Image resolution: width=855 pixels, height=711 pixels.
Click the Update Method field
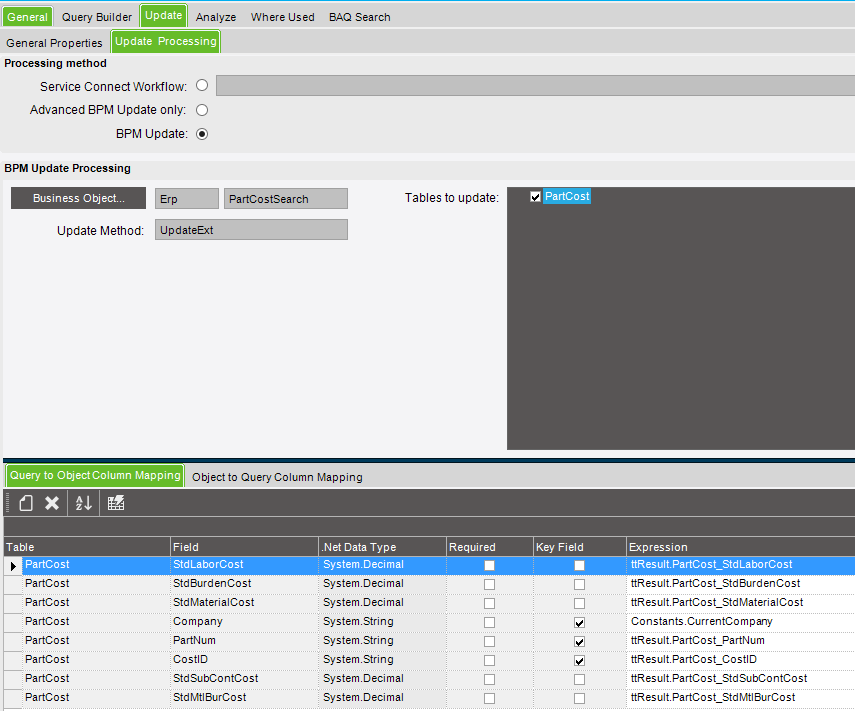[251, 230]
